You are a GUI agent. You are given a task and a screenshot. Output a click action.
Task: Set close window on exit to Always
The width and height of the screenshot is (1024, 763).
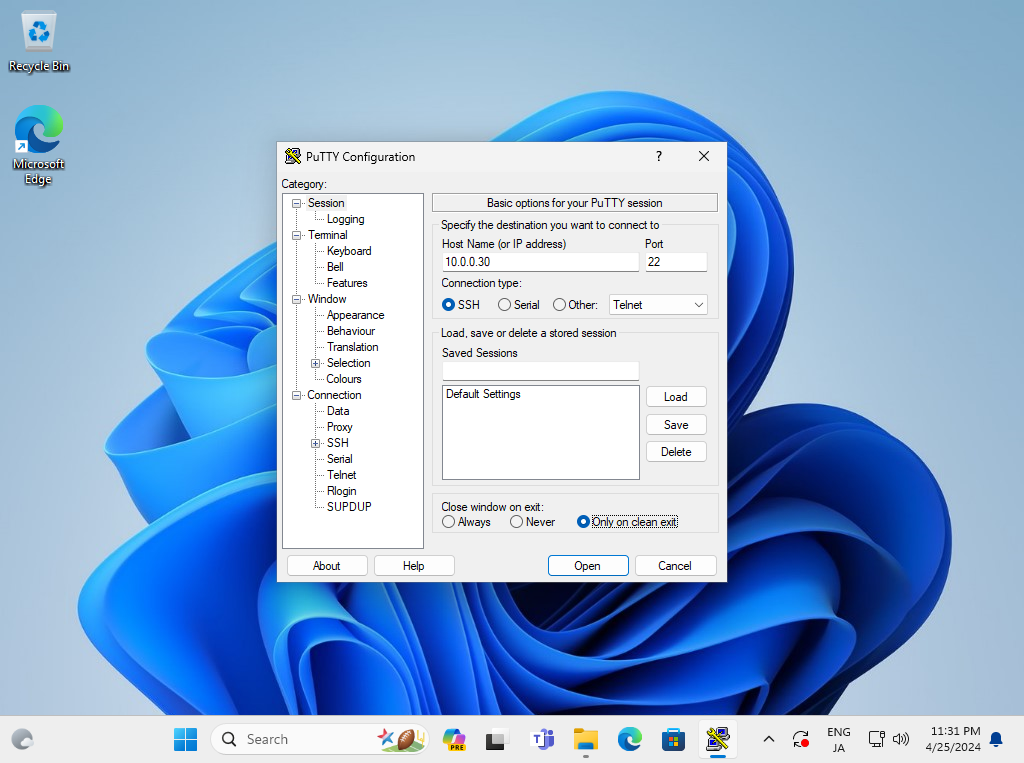(466, 522)
